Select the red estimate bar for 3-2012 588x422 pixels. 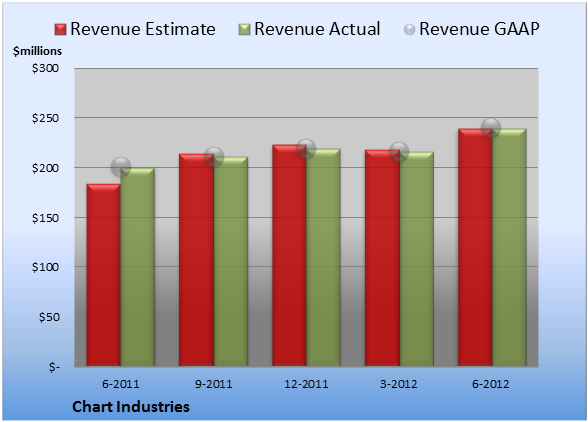pyautogui.click(x=382, y=258)
